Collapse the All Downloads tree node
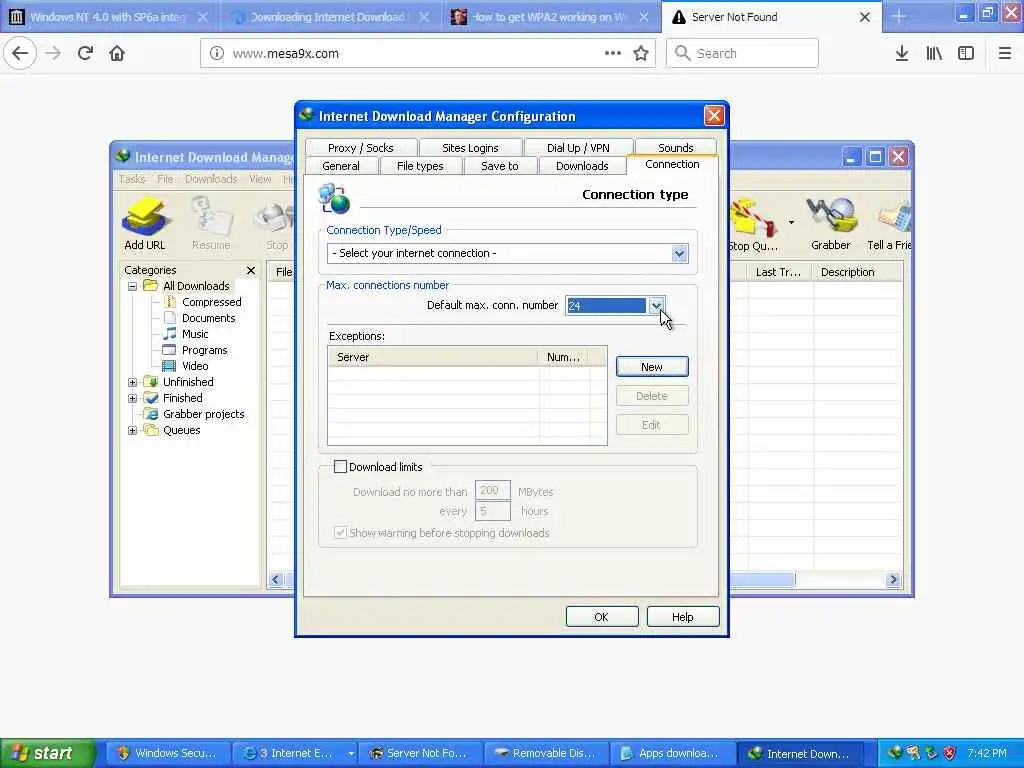The height and width of the screenshot is (768, 1024). point(133,286)
